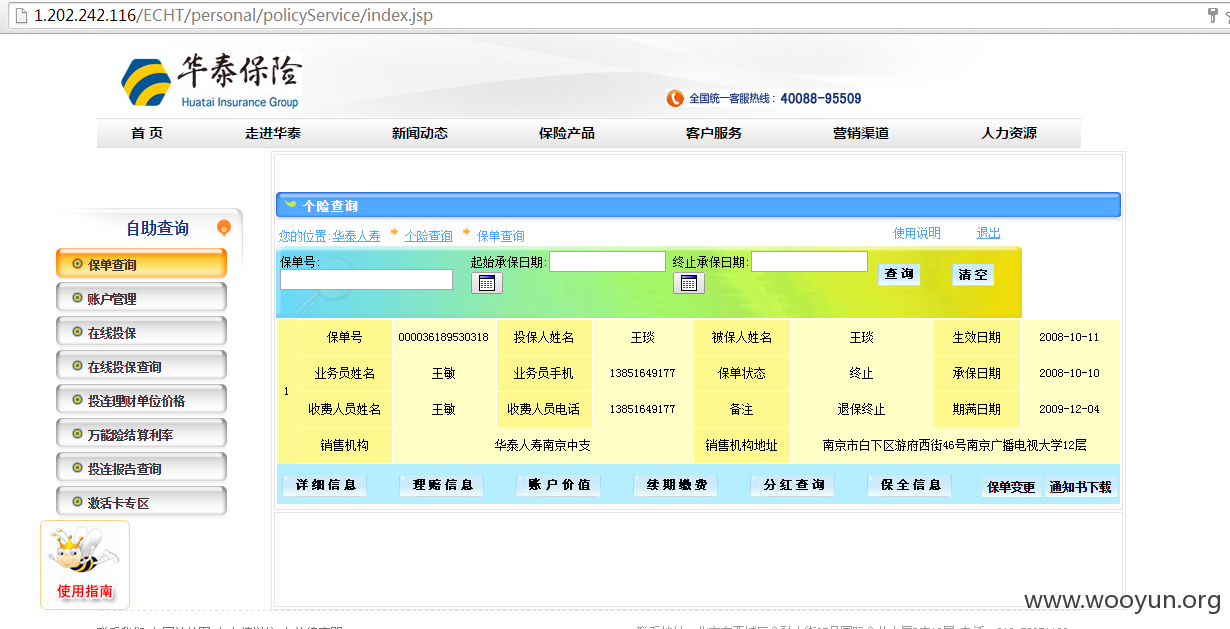
Task: Click the 个险查询 panel header
Action: coord(698,205)
